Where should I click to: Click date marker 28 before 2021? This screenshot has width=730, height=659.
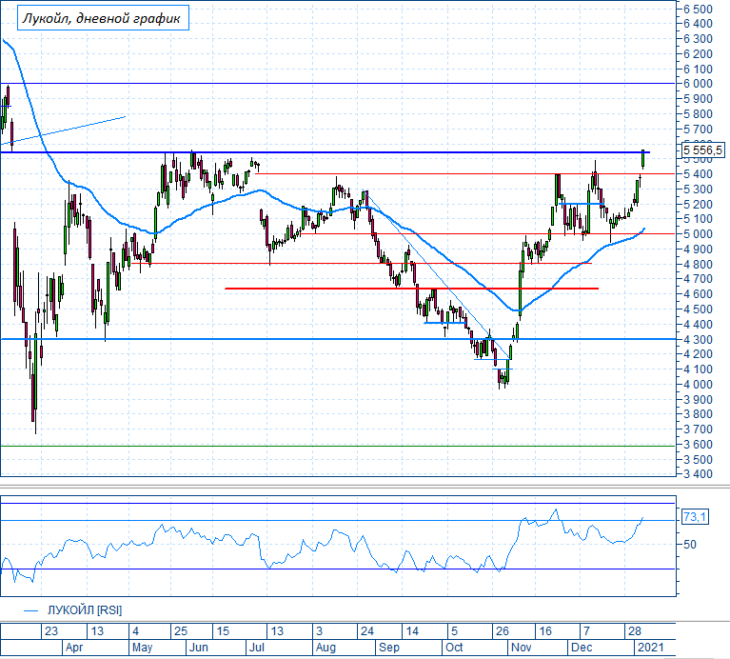point(635,631)
